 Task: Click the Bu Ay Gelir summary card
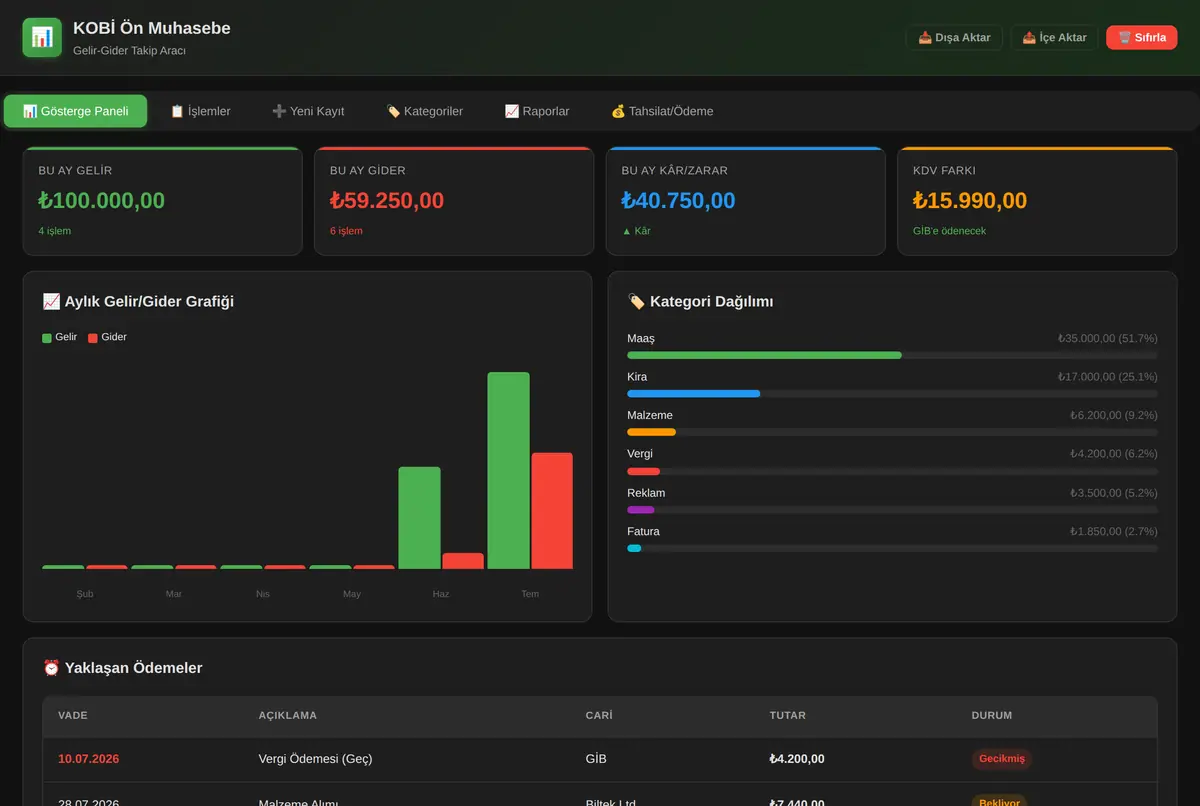[162, 201]
